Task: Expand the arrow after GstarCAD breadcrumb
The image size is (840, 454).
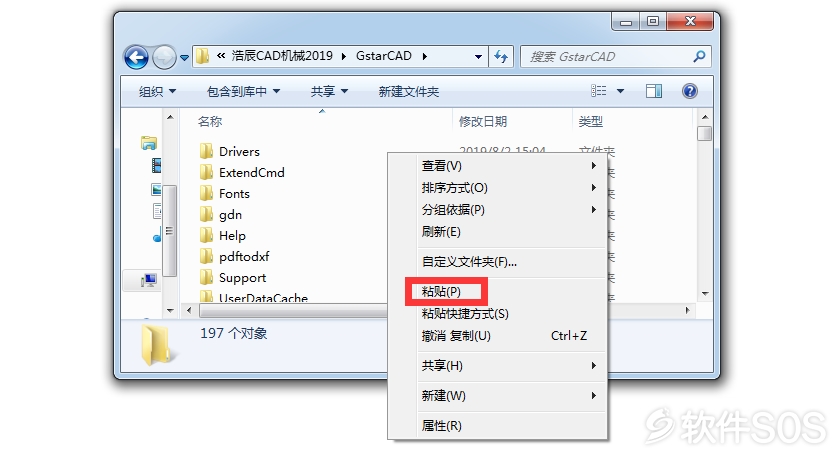Action: (x=425, y=56)
